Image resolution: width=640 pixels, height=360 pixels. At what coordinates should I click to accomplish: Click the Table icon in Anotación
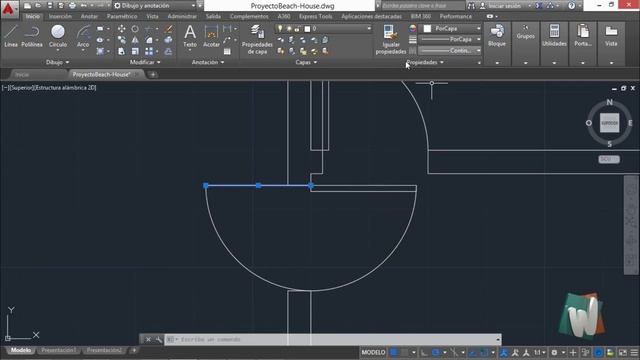tap(227, 51)
